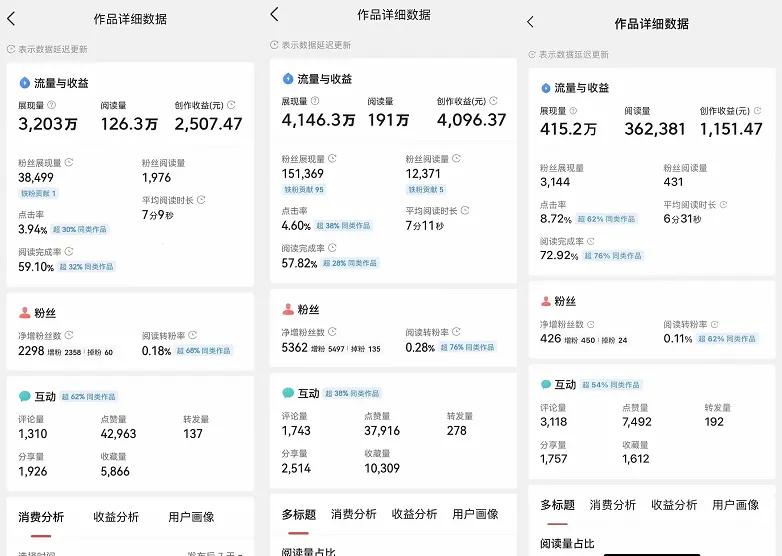Screen dimensions: 782x556
Task: Open 消费分析 tab on the 2,507.47 earnings screen
Action: pyautogui.click(x=41, y=517)
